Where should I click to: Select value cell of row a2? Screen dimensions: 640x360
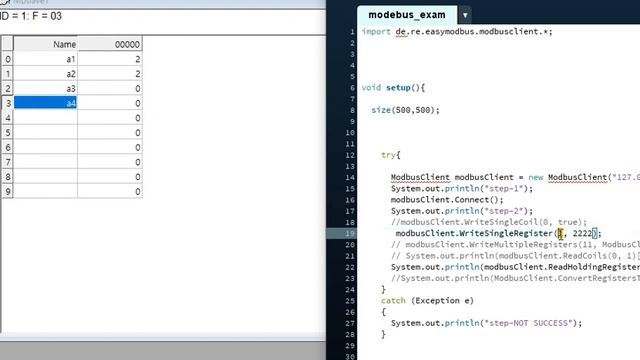pyautogui.click(x=110, y=74)
